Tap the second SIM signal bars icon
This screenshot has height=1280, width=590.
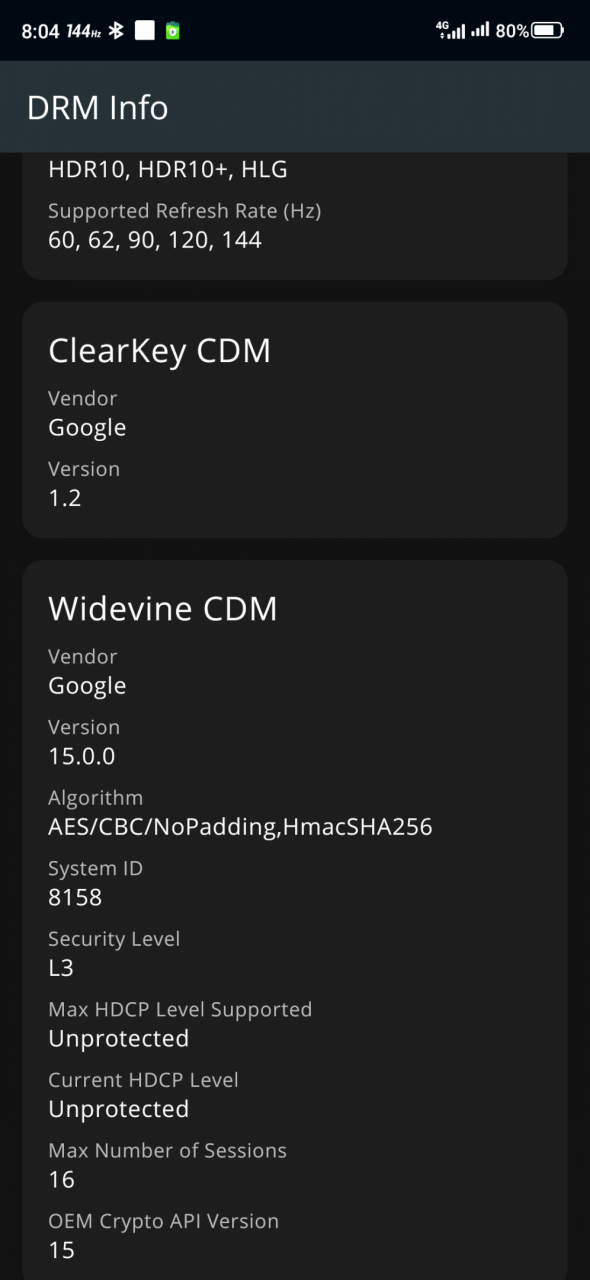(x=480, y=31)
